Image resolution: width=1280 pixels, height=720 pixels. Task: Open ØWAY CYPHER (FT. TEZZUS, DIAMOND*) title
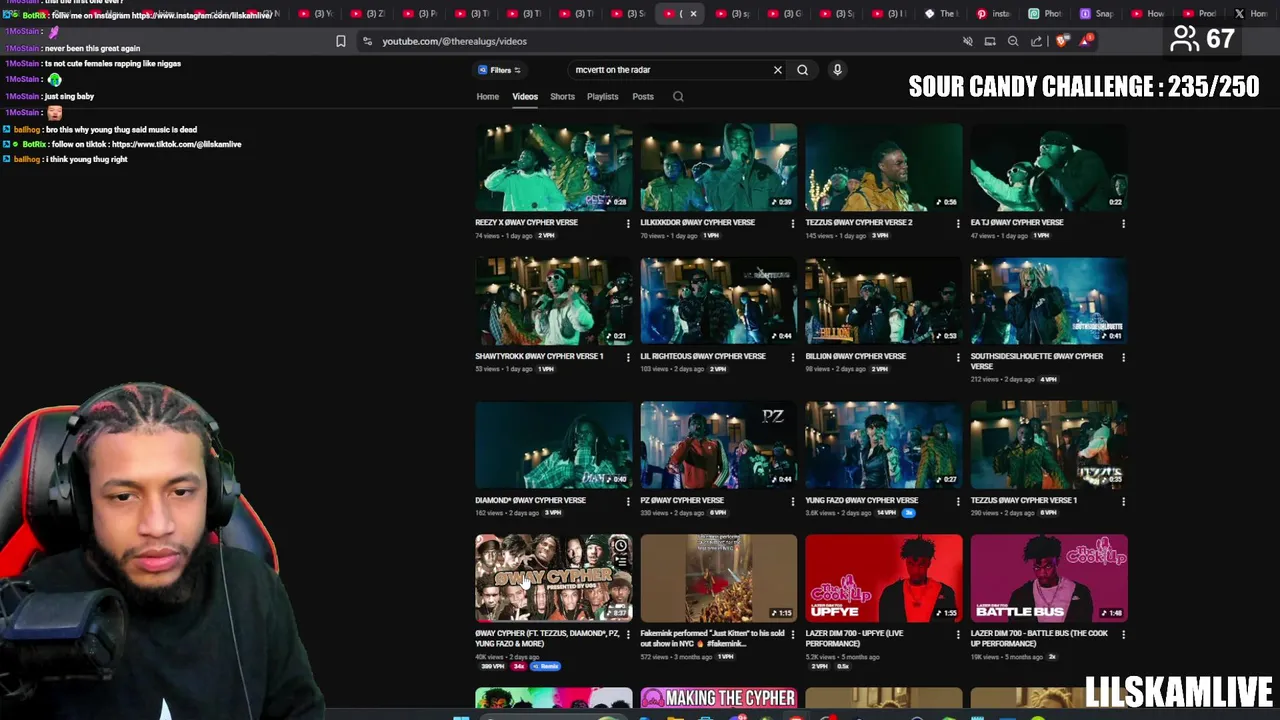point(548,638)
